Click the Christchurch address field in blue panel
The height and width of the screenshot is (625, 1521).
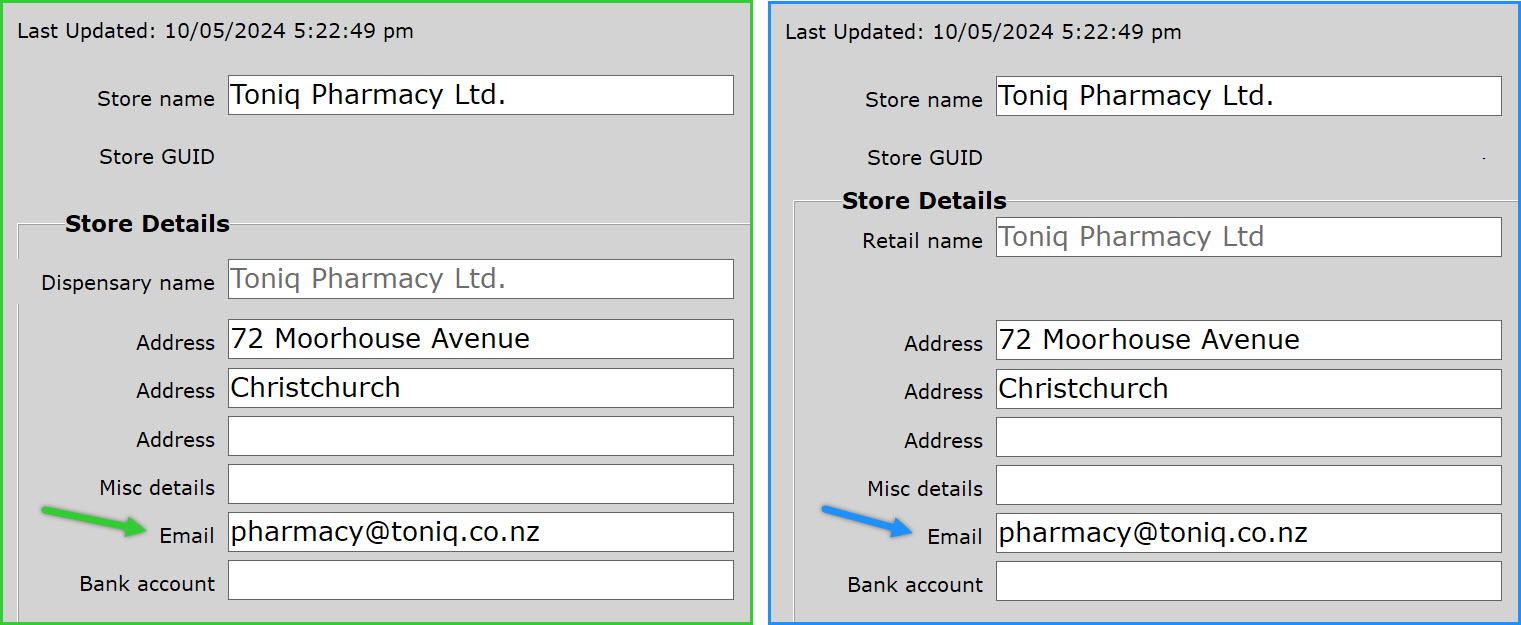(x=1249, y=389)
